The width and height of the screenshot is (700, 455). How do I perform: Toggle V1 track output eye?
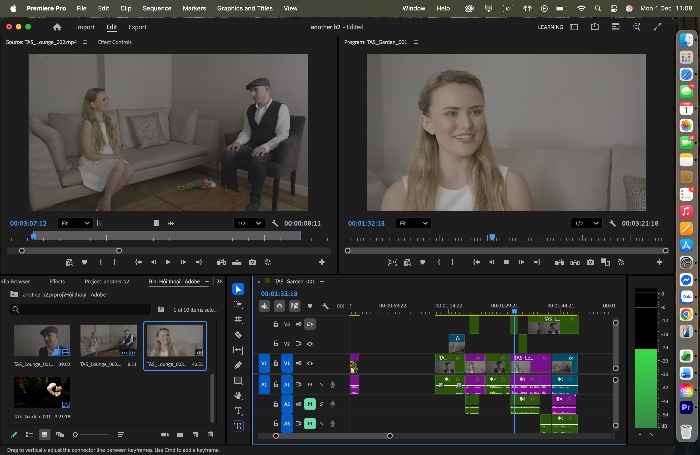(x=310, y=363)
